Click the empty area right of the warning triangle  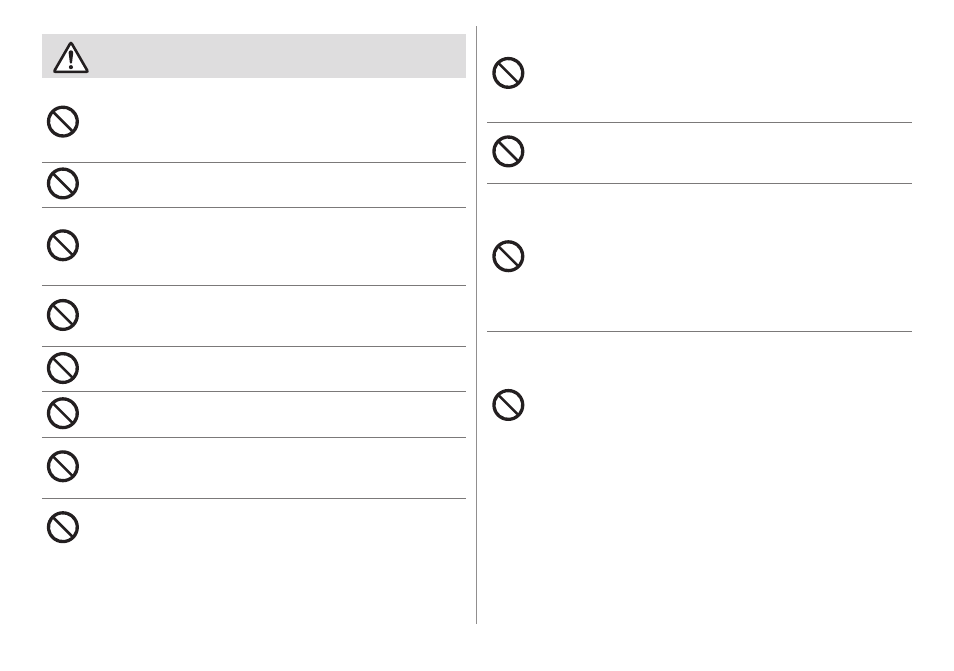click(x=278, y=56)
